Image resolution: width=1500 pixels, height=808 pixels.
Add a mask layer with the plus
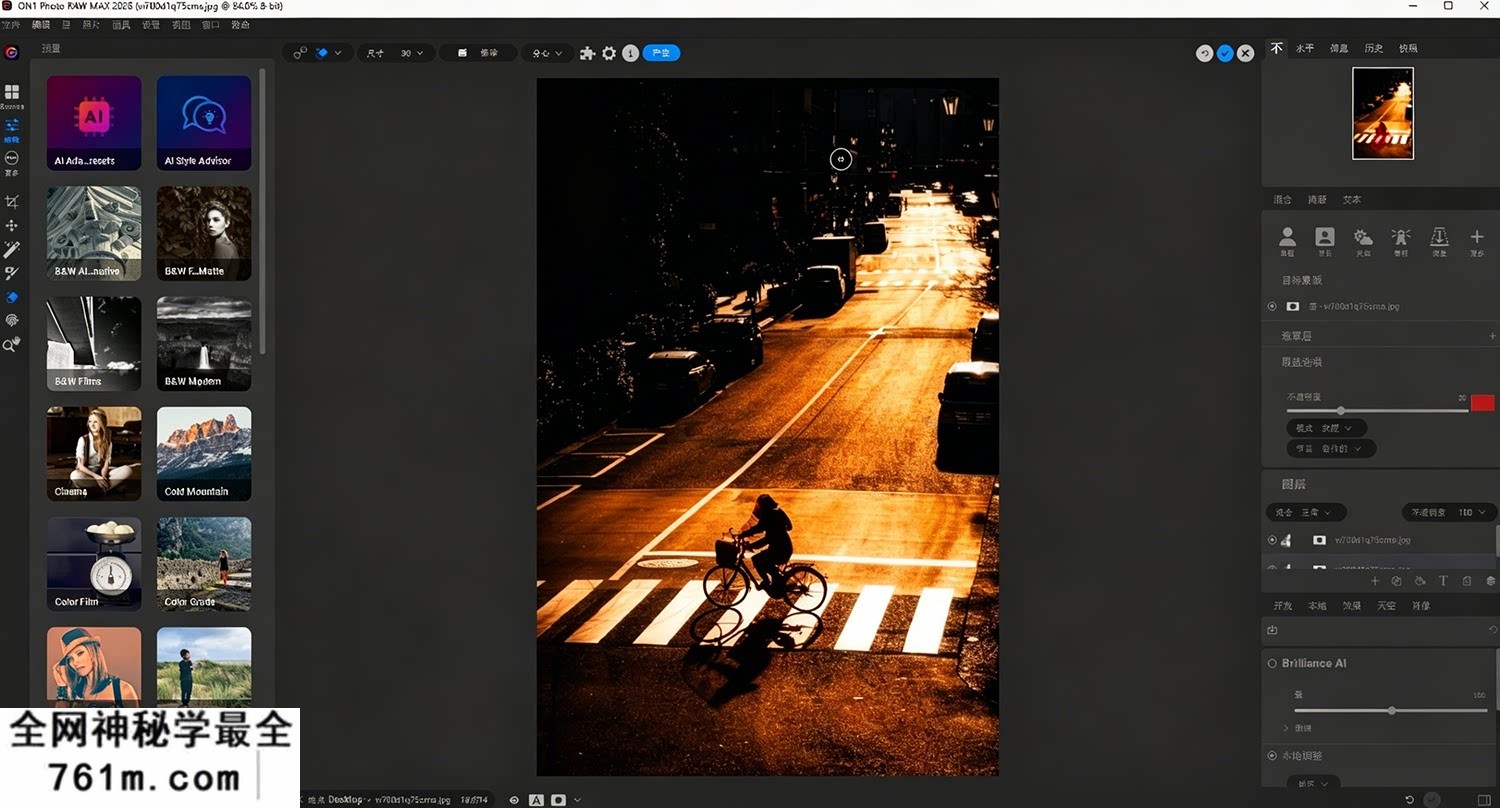[1492, 336]
